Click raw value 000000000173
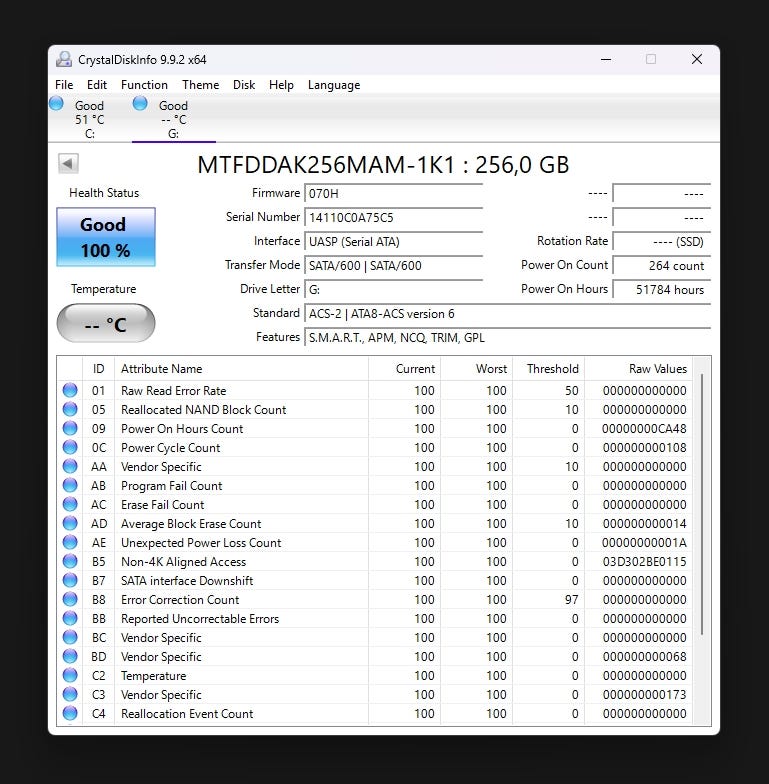This screenshot has height=784, width=769. click(644, 694)
